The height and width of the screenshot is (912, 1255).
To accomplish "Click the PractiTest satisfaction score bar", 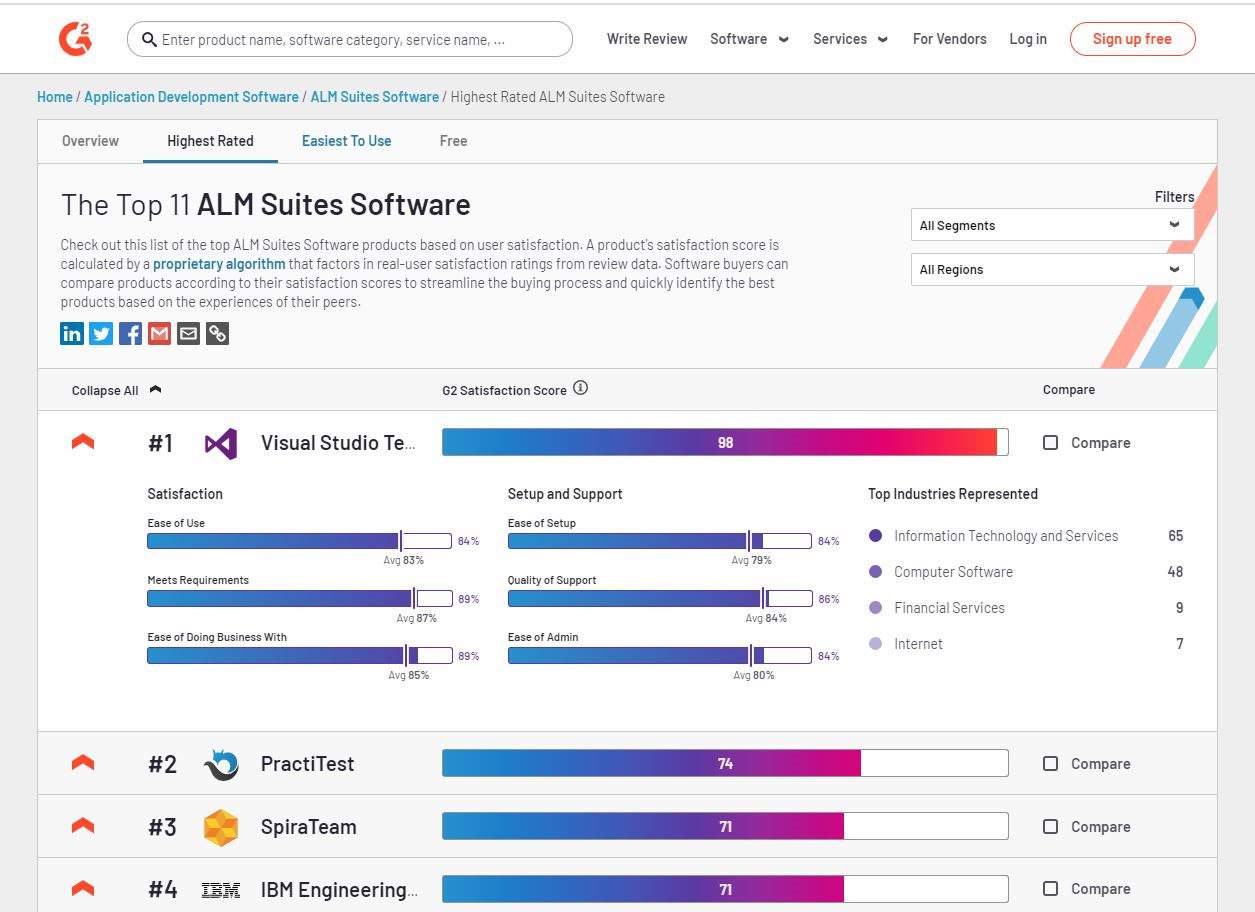I will [725, 764].
